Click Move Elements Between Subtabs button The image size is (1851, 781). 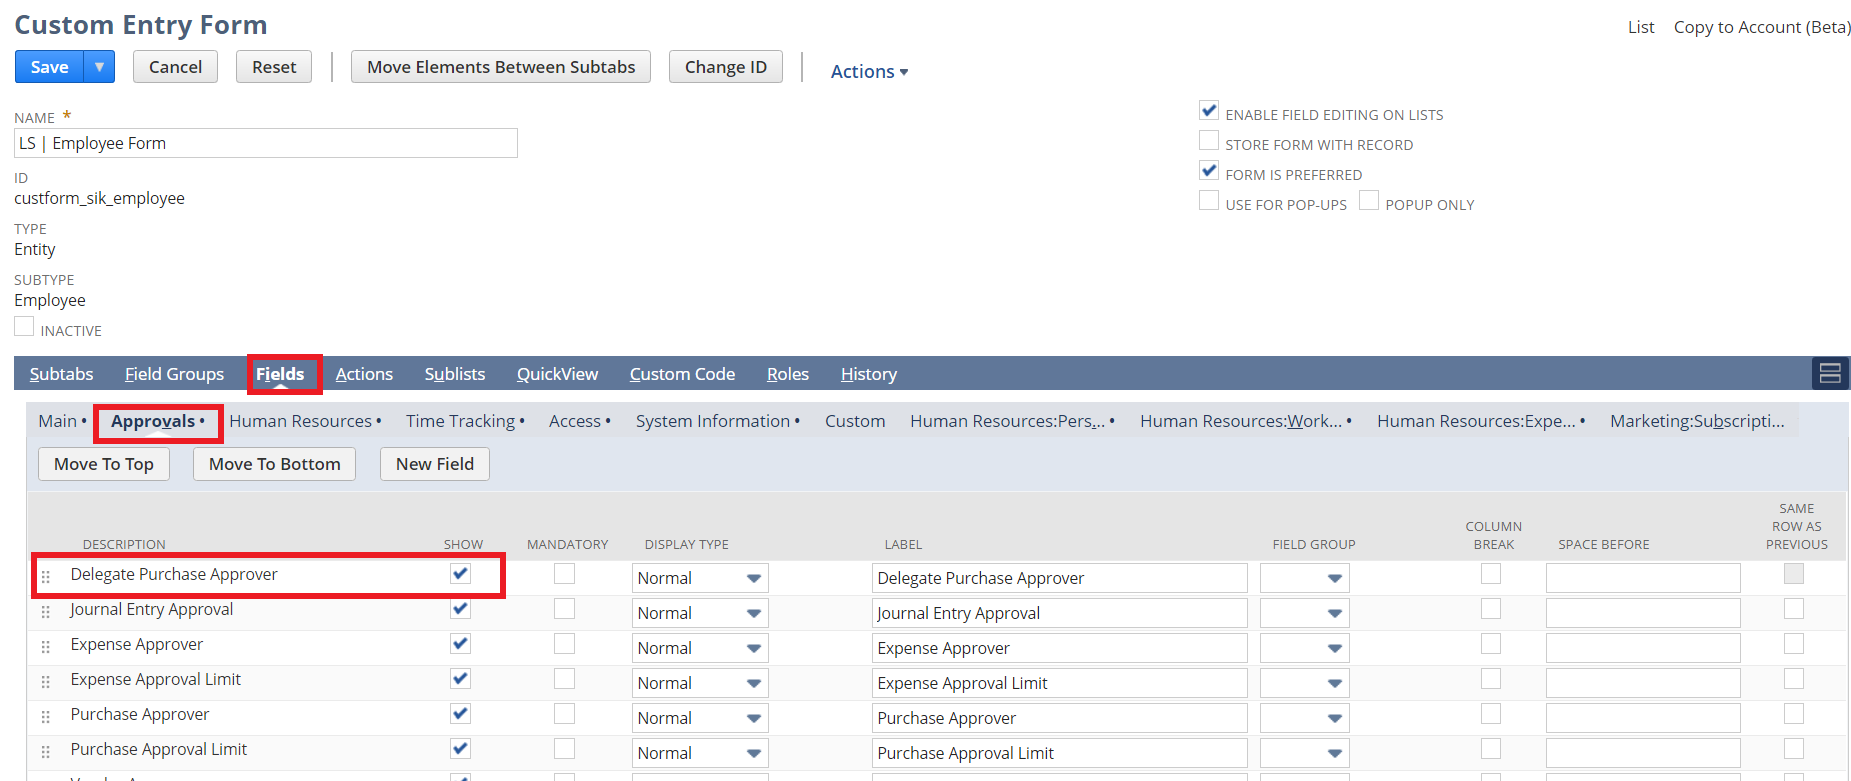(500, 67)
